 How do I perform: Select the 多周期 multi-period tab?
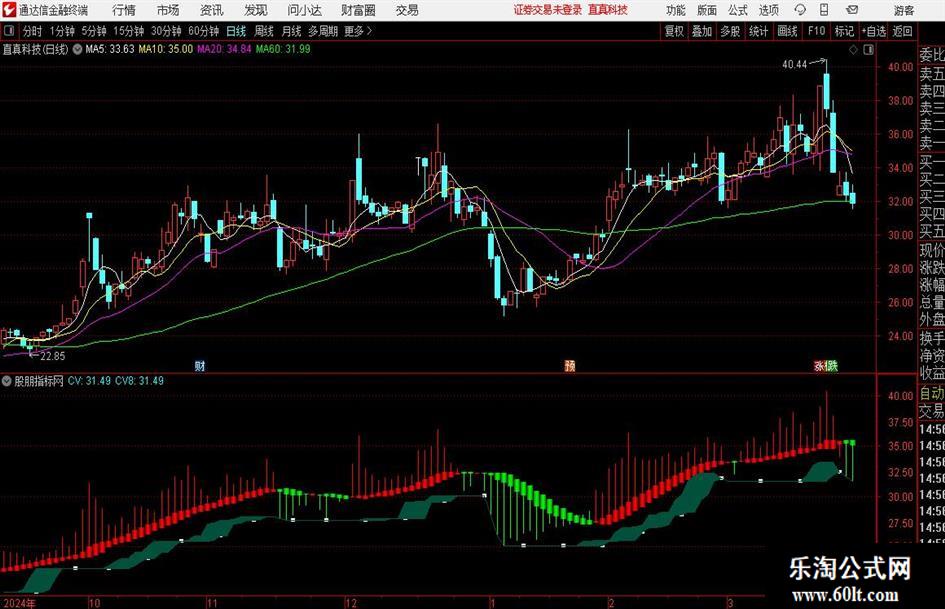pos(323,31)
